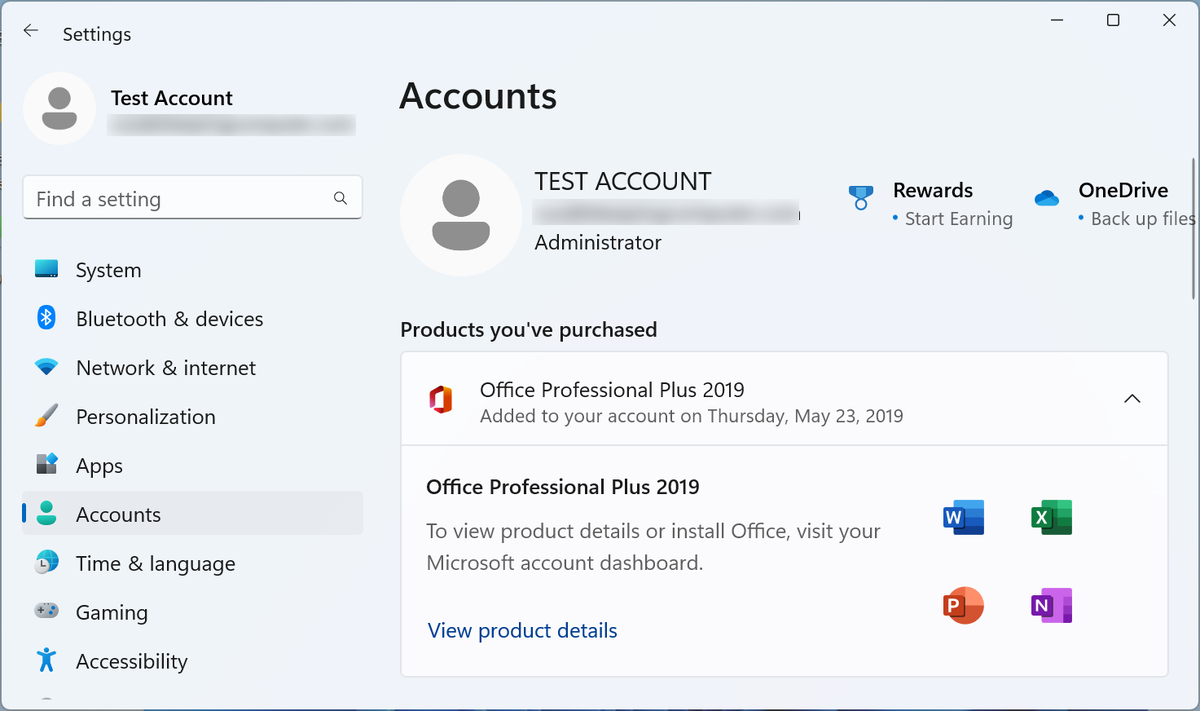The width and height of the screenshot is (1200, 711).
Task: Navigate to Apps settings
Action: (x=99, y=466)
